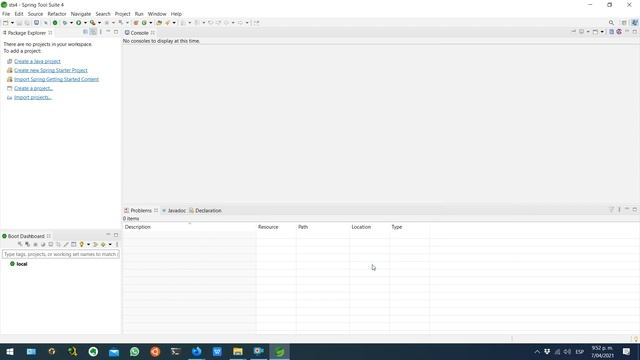Click the Problems view filter icon

(x=611, y=209)
